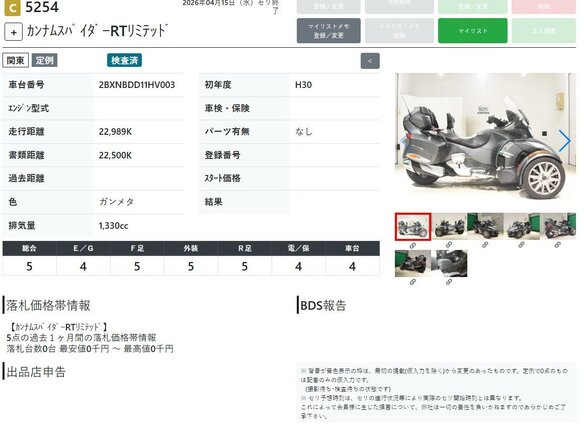Image resolution: width=584 pixels, height=438 pixels.
Task: Select chassis number 2BXNBDD11HV003
Action: click(x=137, y=85)
